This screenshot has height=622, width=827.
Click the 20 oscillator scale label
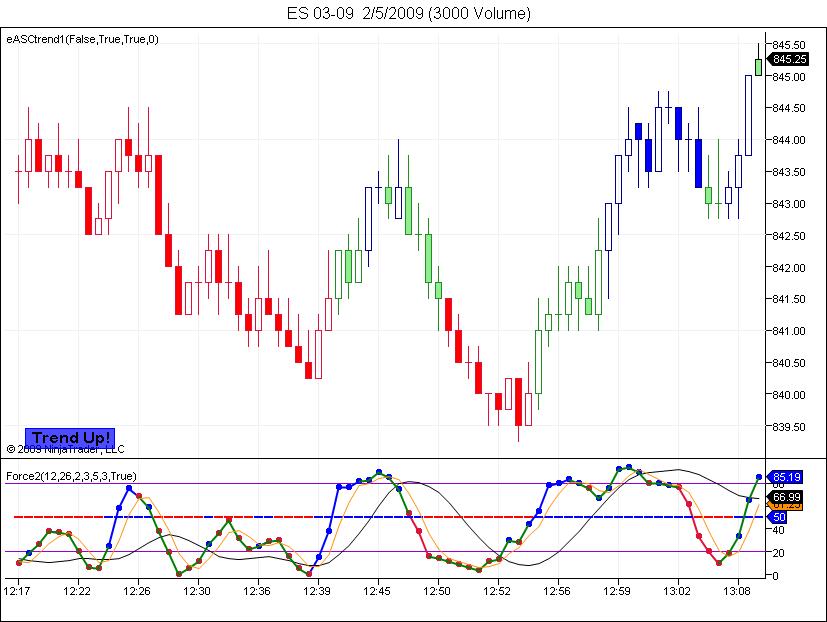click(x=778, y=553)
